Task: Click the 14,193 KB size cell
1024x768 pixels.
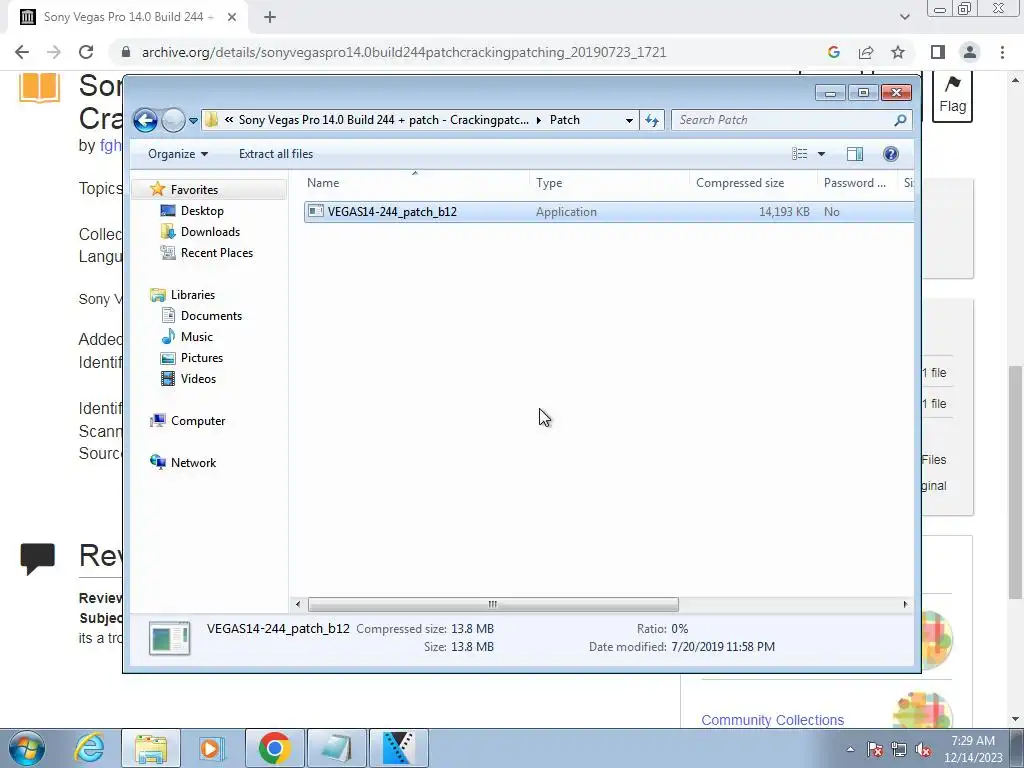Action: (784, 212)
